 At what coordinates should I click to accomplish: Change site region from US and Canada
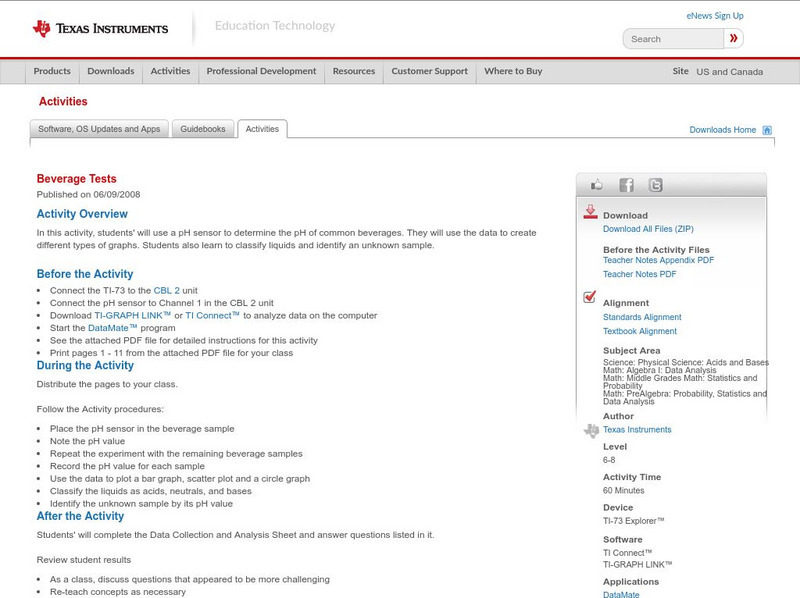click(x=730, y=72)
